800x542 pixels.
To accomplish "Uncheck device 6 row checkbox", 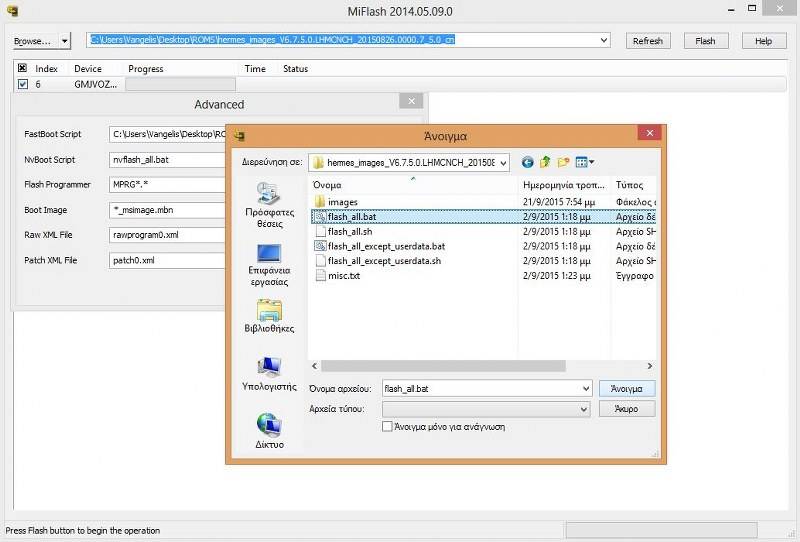I will 23,85.
